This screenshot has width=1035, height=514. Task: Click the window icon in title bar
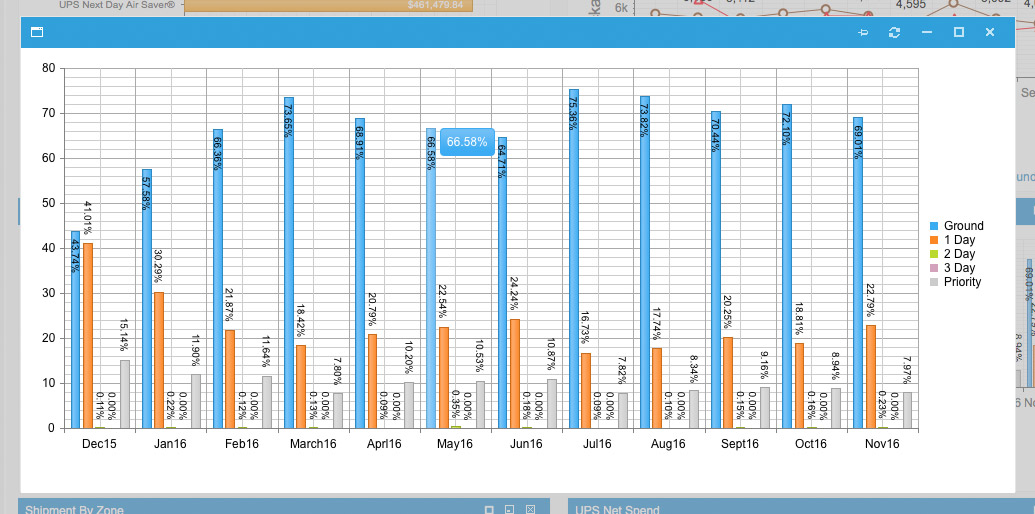[37, 33]
